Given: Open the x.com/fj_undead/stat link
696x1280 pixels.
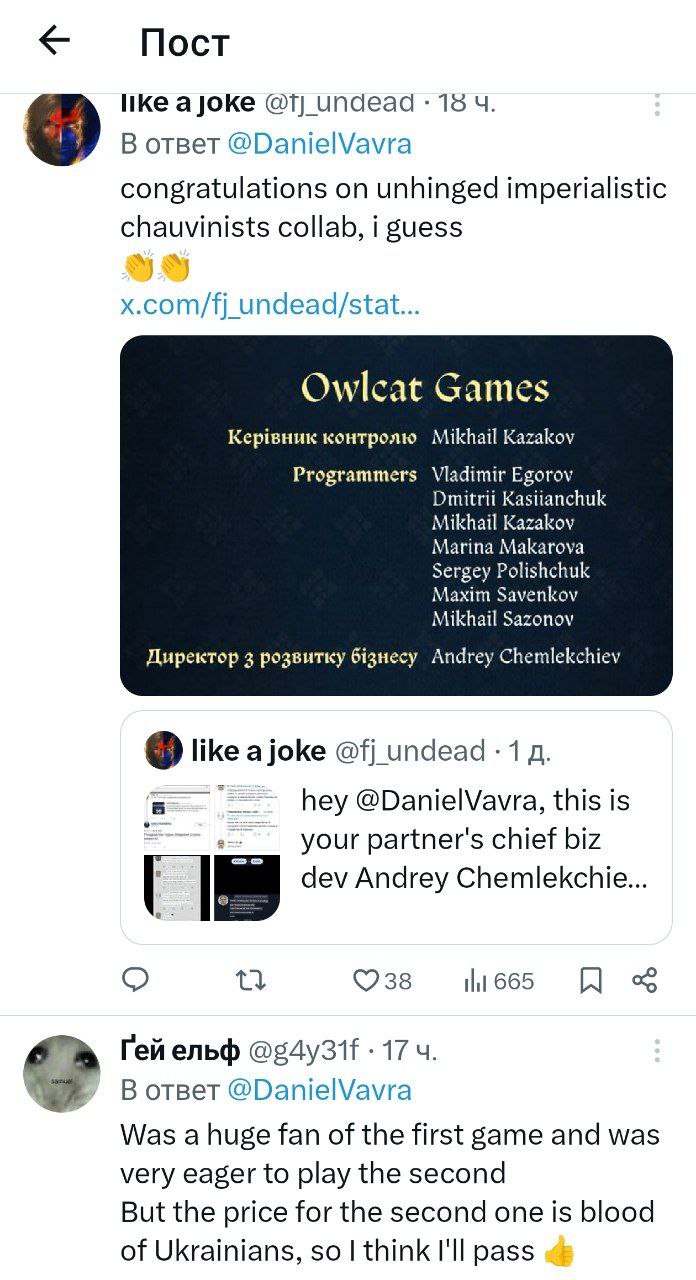Looking at the screenshot, I should tap(270, 304).
